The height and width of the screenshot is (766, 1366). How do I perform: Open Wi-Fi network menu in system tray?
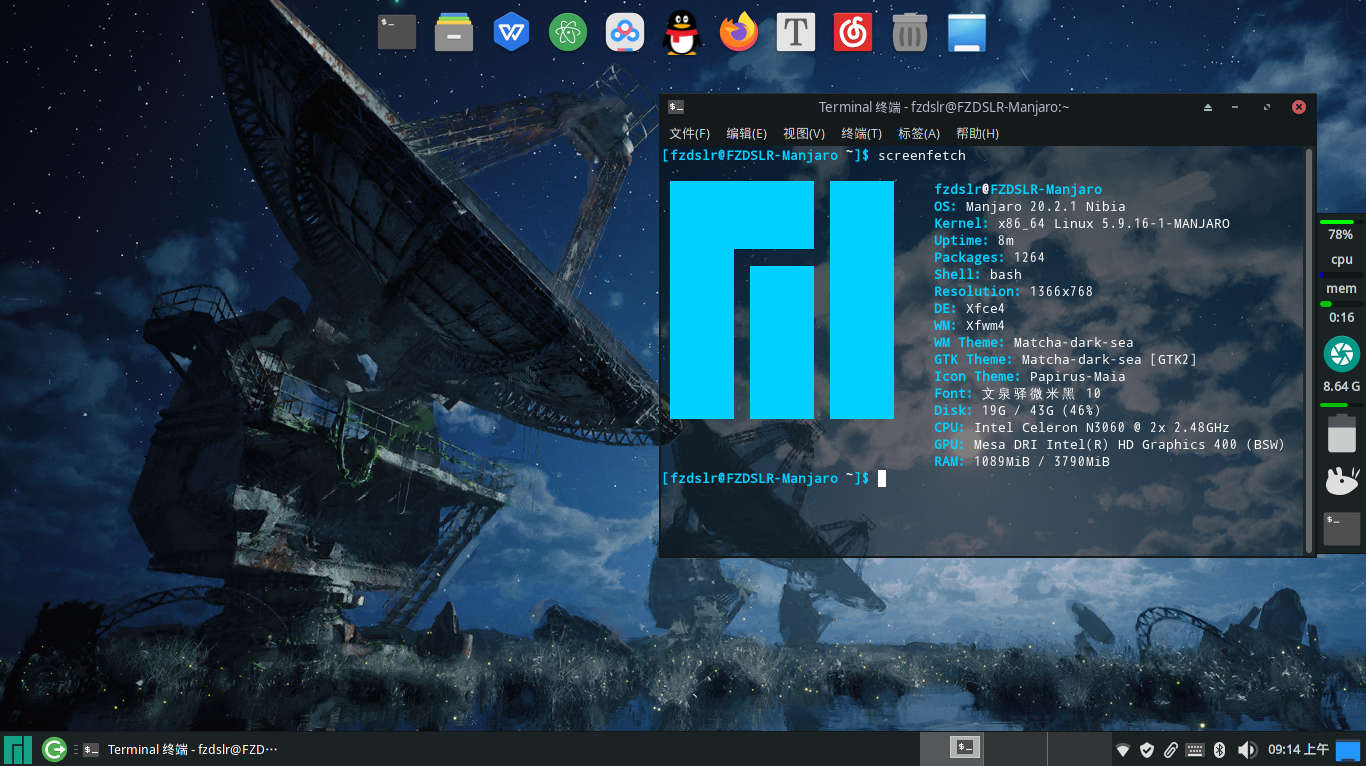1123,750
